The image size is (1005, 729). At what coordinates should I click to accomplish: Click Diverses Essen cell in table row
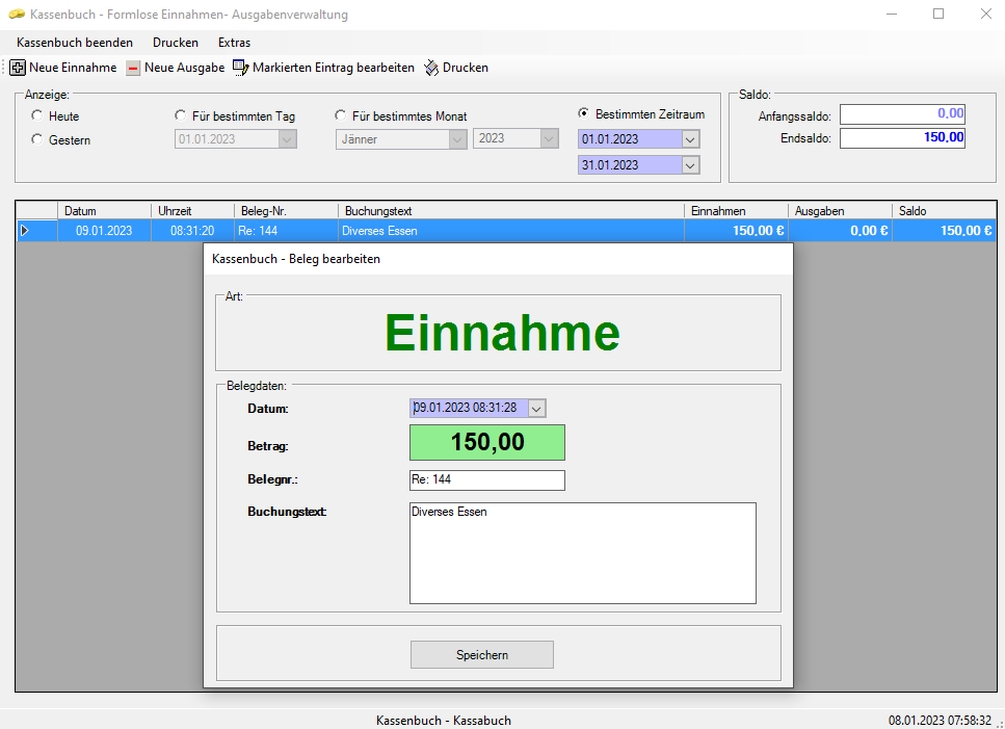511,231
